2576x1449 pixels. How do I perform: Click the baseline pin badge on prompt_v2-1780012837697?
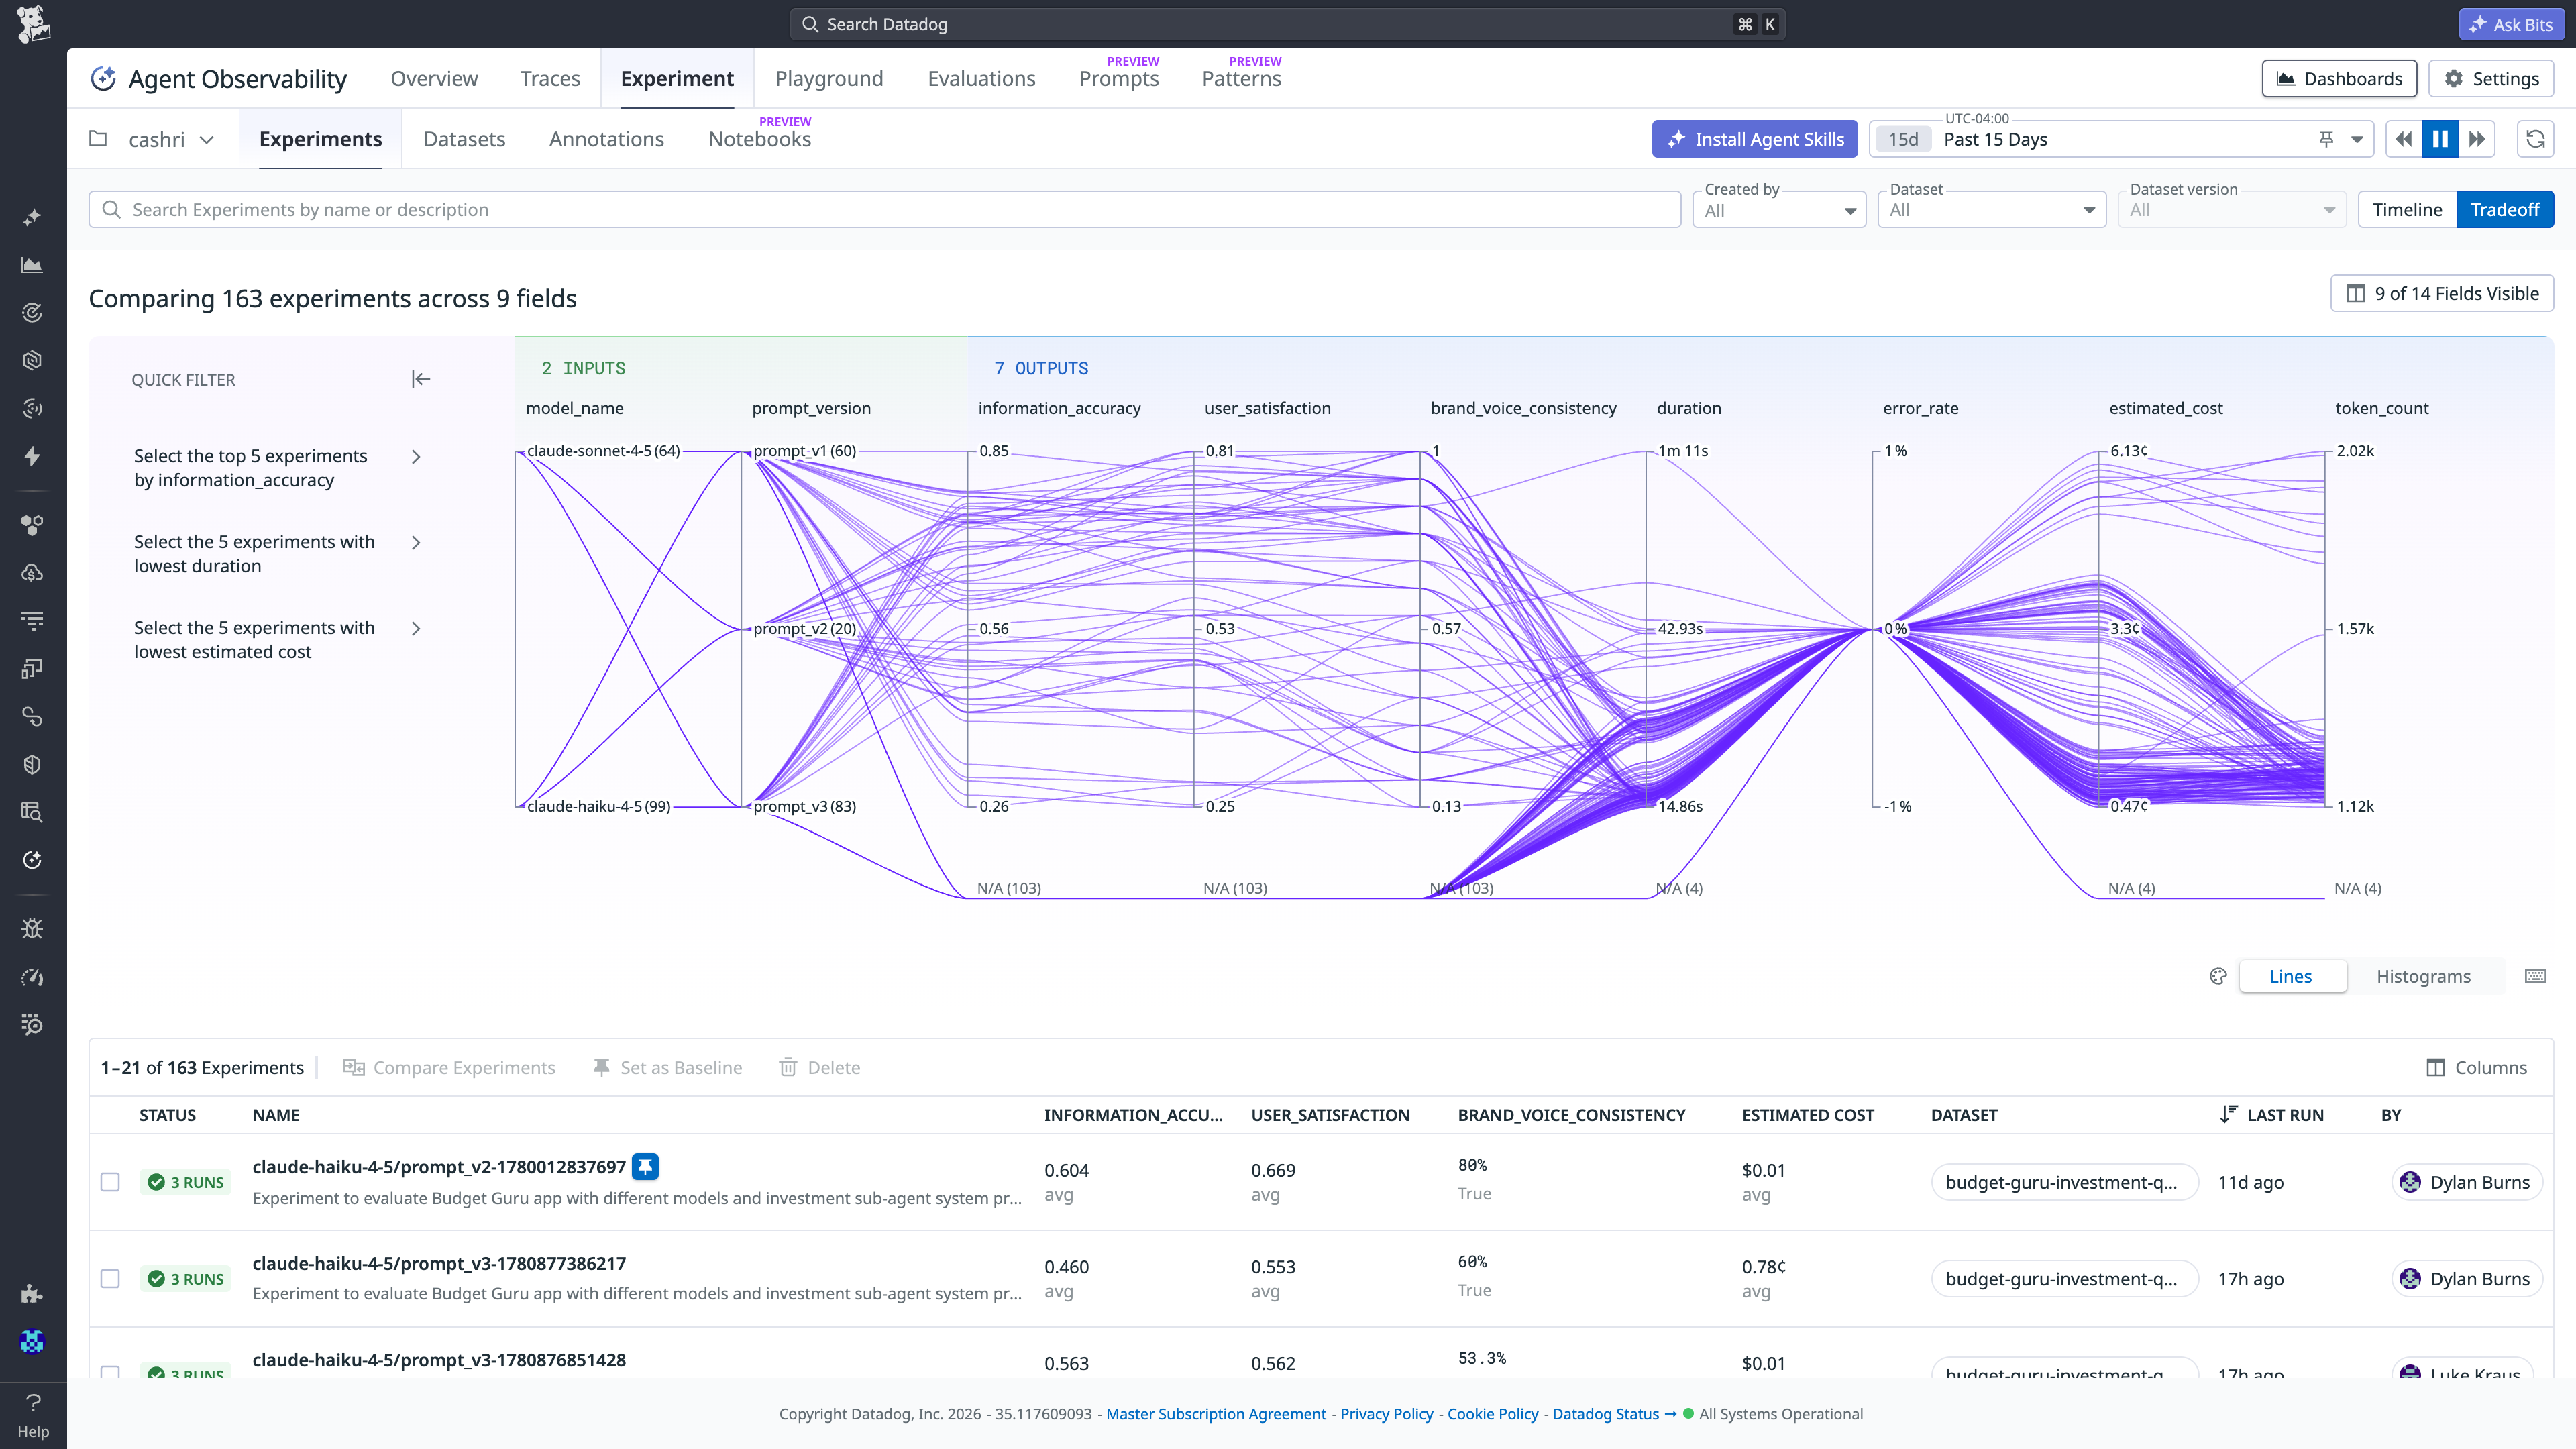coord(645,1166)
